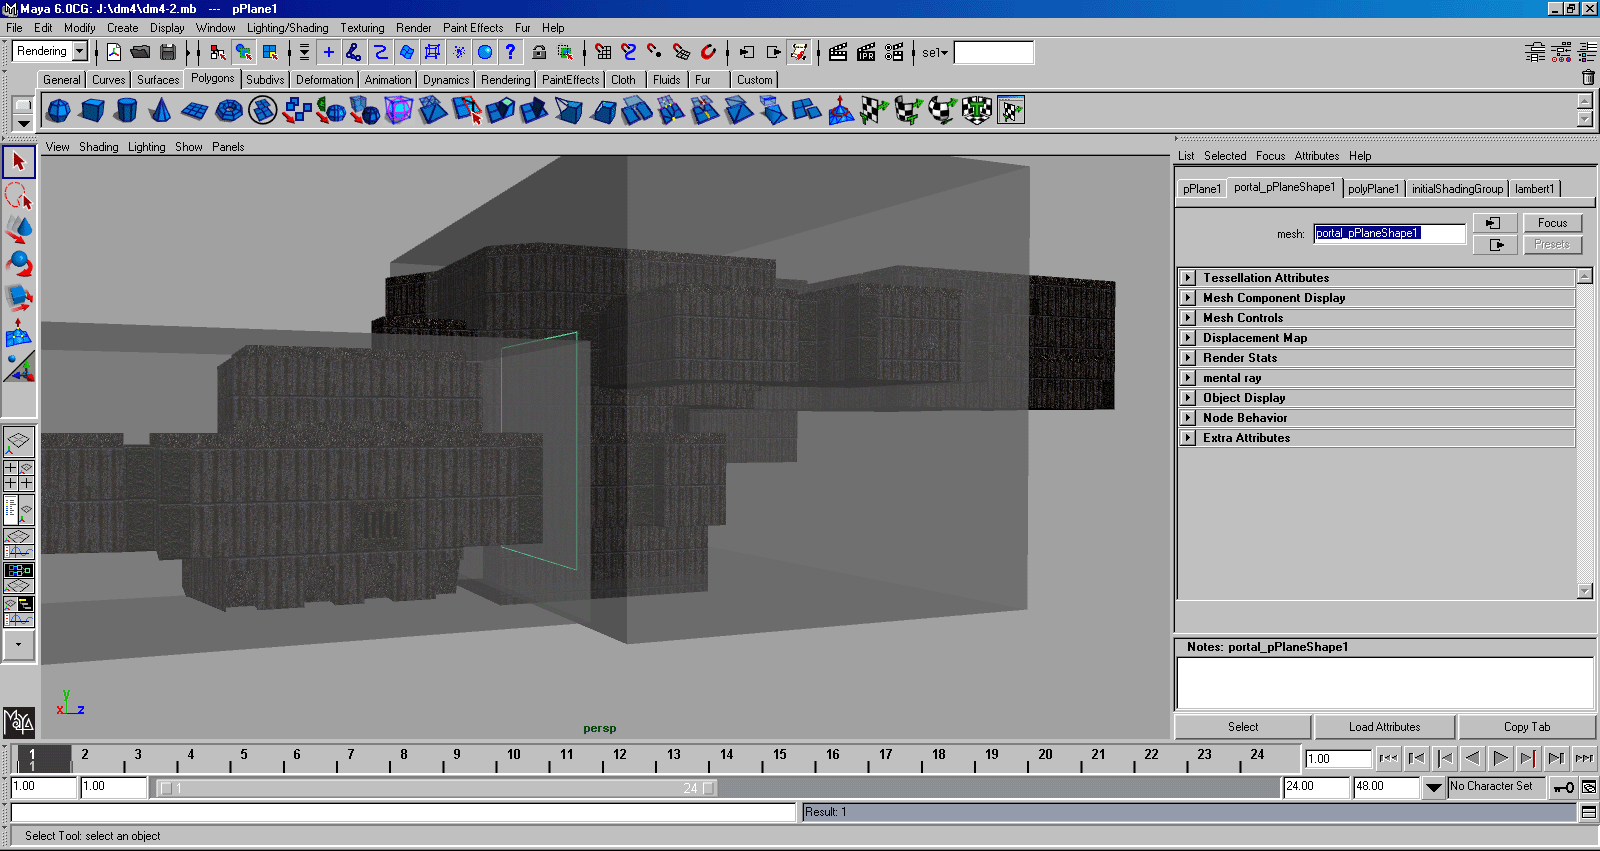Toggle construction history on/off icon

point(799,52)
